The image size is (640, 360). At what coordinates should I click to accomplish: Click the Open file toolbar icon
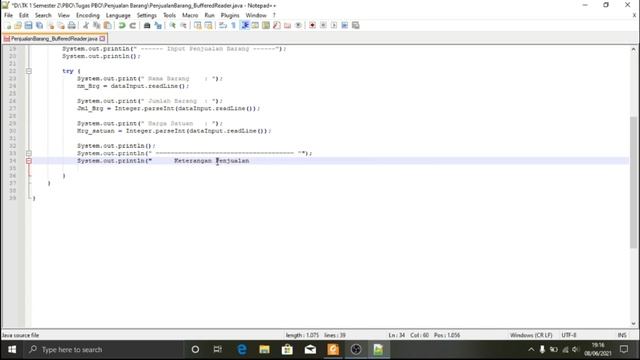(18, 25)
